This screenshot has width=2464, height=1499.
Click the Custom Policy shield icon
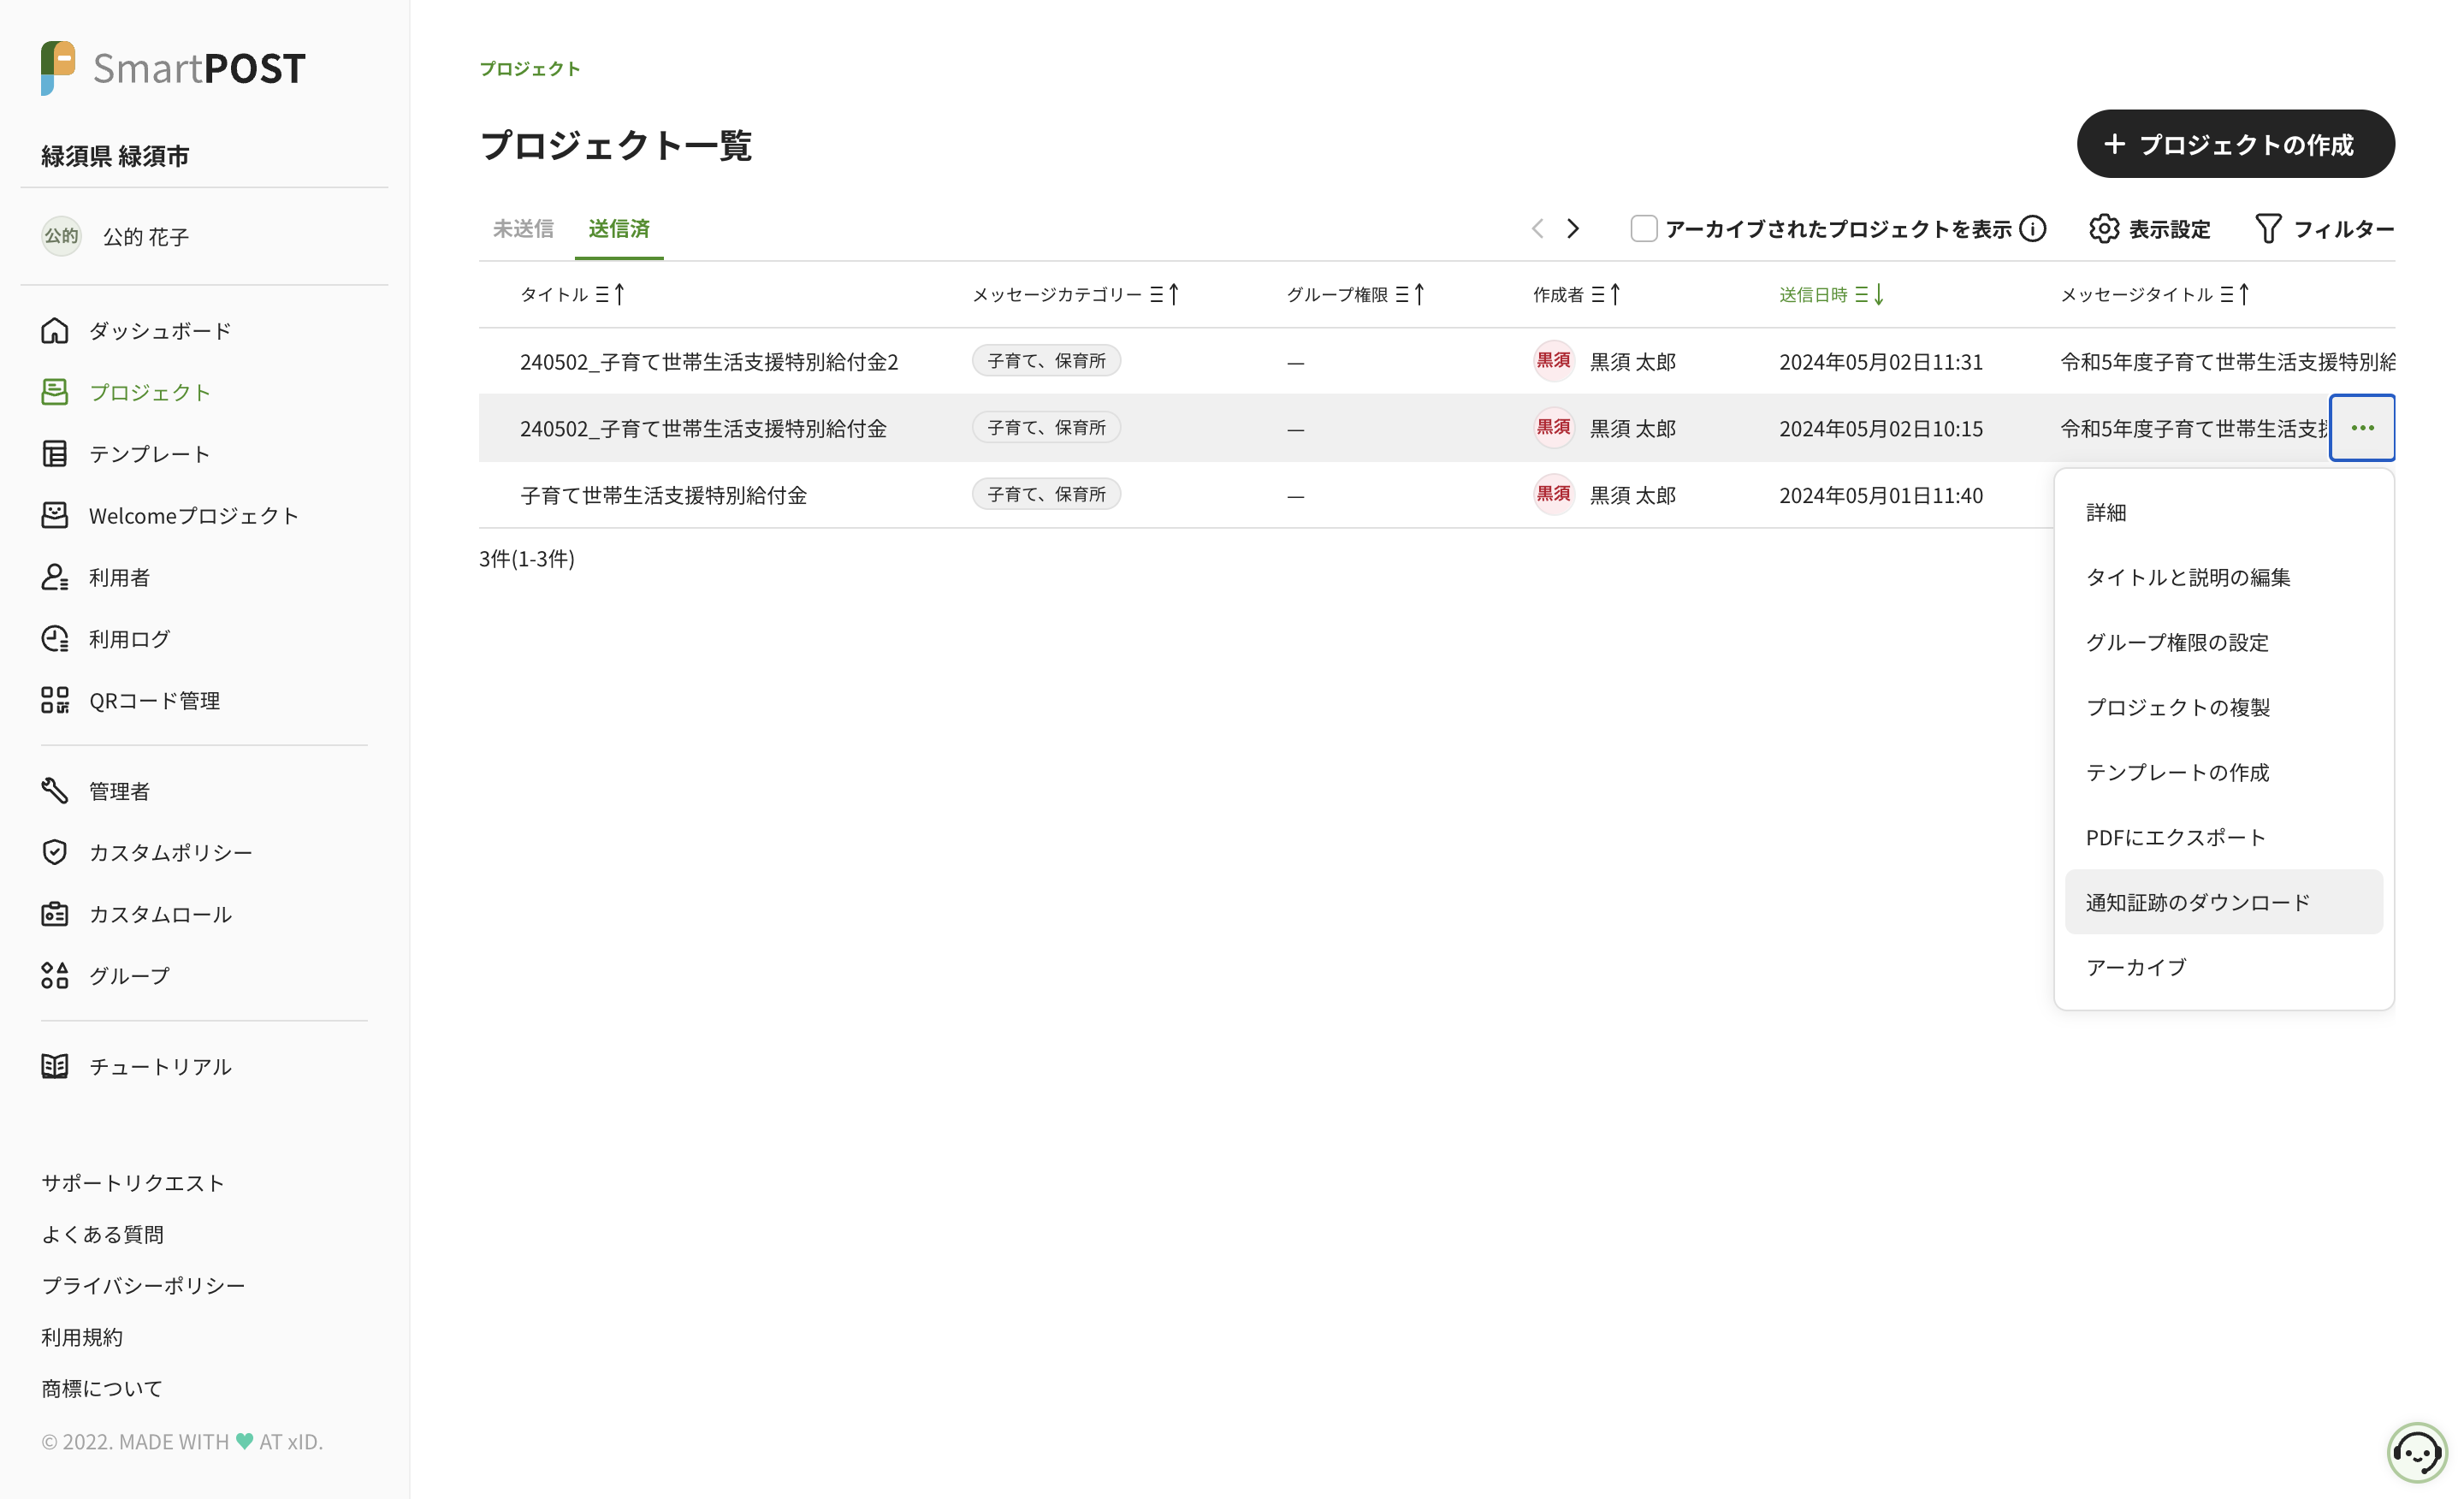tap(54, 852)
